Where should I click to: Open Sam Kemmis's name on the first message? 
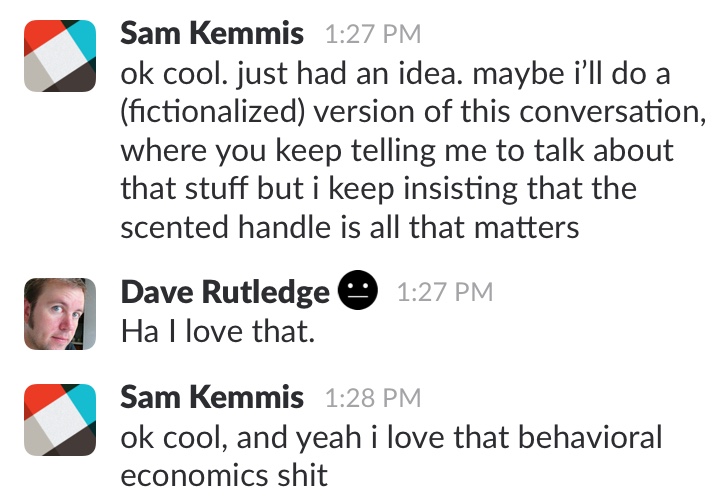click(x=212, y=34)
